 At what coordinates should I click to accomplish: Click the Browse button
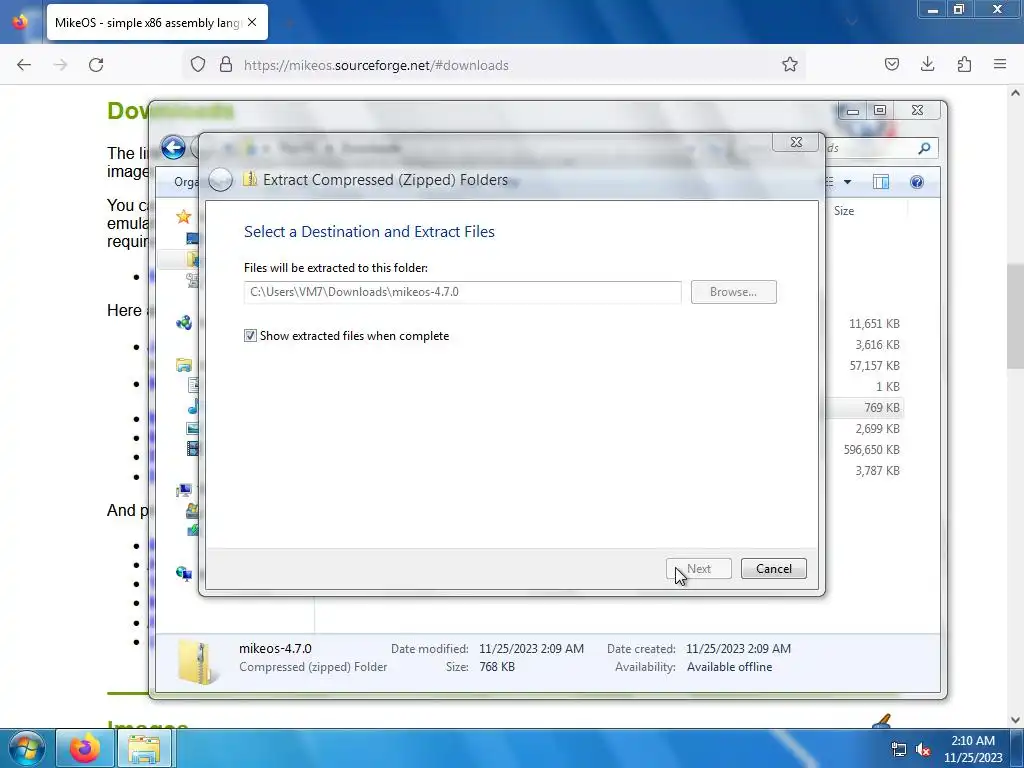click(733, 292)
